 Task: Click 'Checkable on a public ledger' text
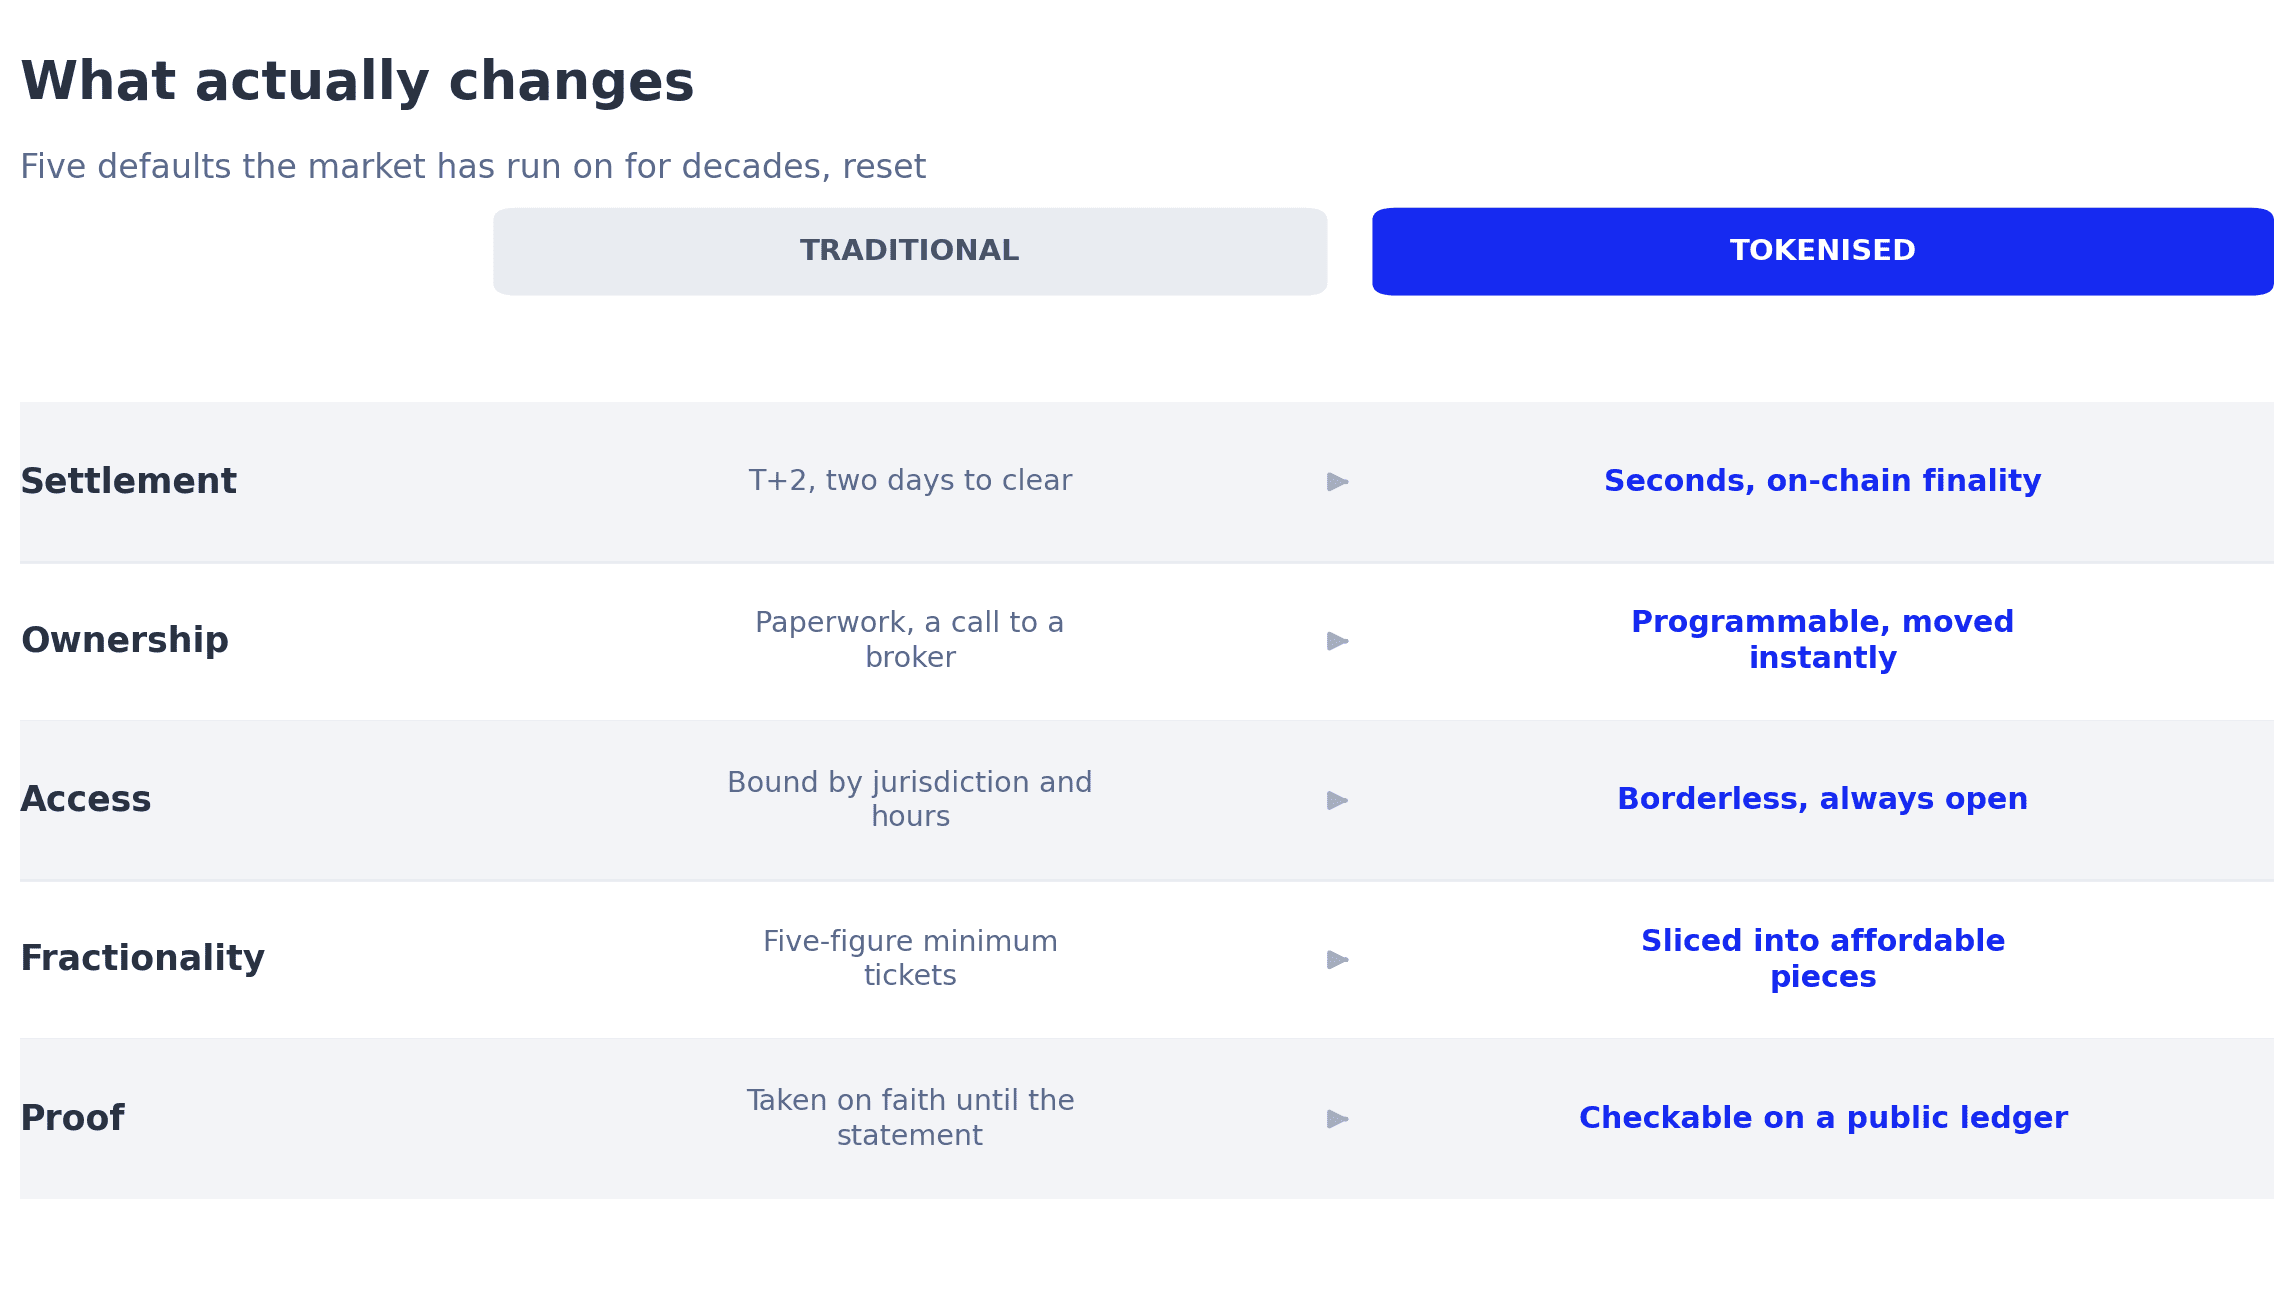coord(1823,1118)
